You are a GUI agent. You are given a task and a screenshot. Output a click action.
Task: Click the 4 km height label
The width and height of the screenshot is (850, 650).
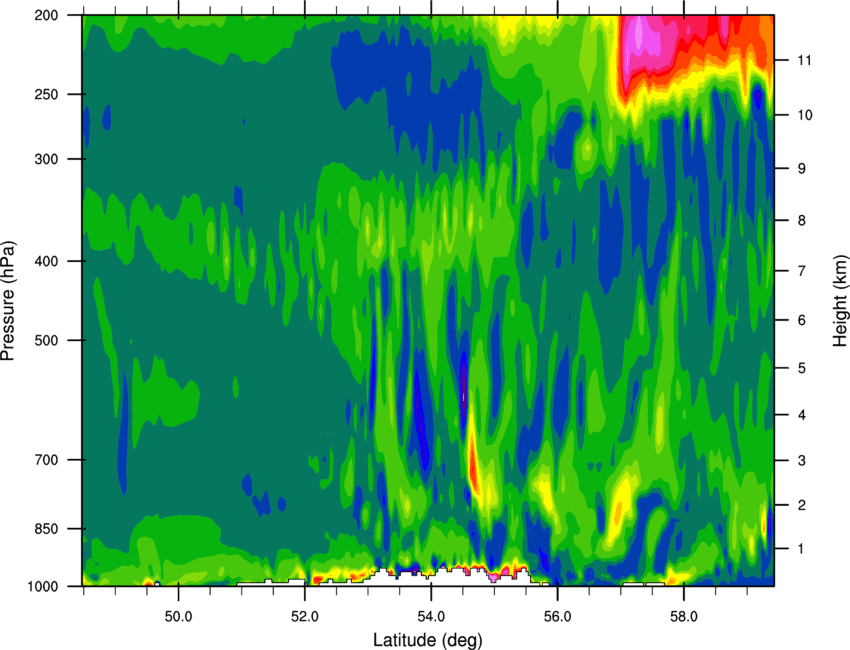(802, 415)
